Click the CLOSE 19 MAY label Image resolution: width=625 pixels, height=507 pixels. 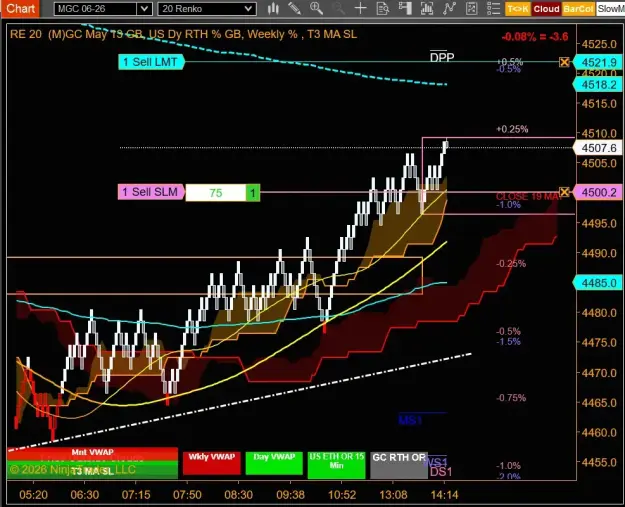point(528,197)
